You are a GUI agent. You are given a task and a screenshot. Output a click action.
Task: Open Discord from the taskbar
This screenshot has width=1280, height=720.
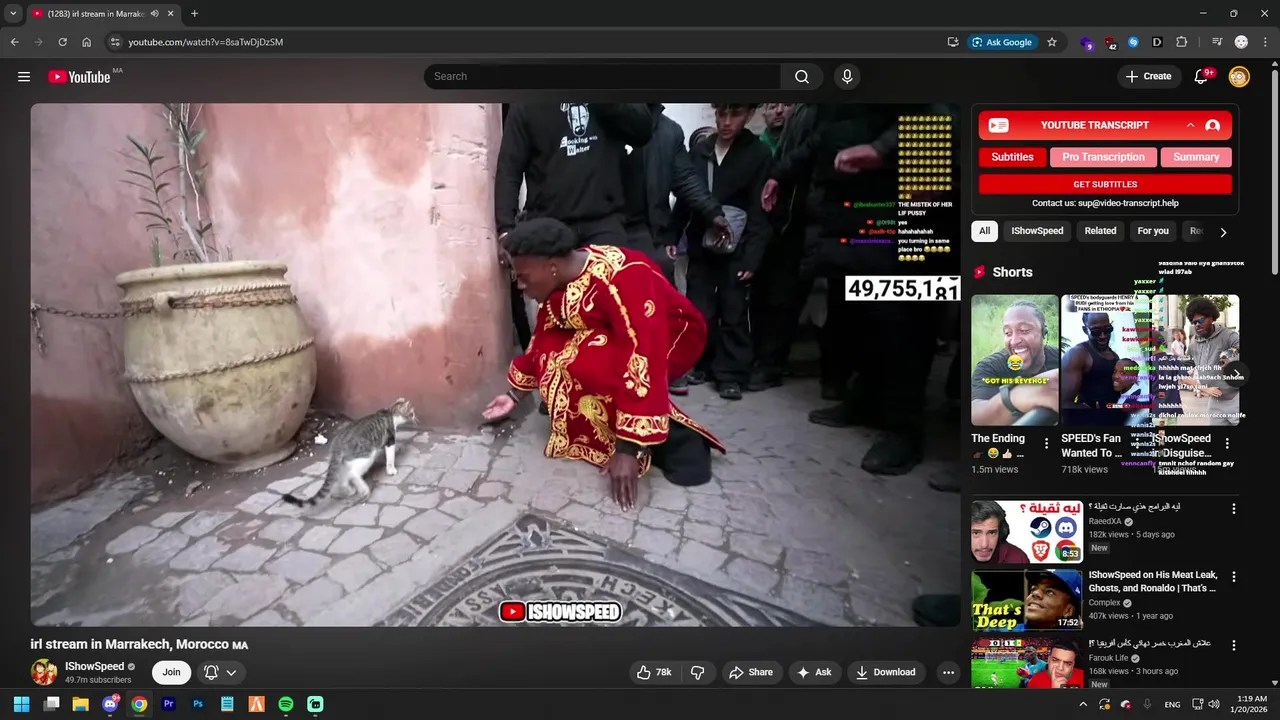(110, 704)
